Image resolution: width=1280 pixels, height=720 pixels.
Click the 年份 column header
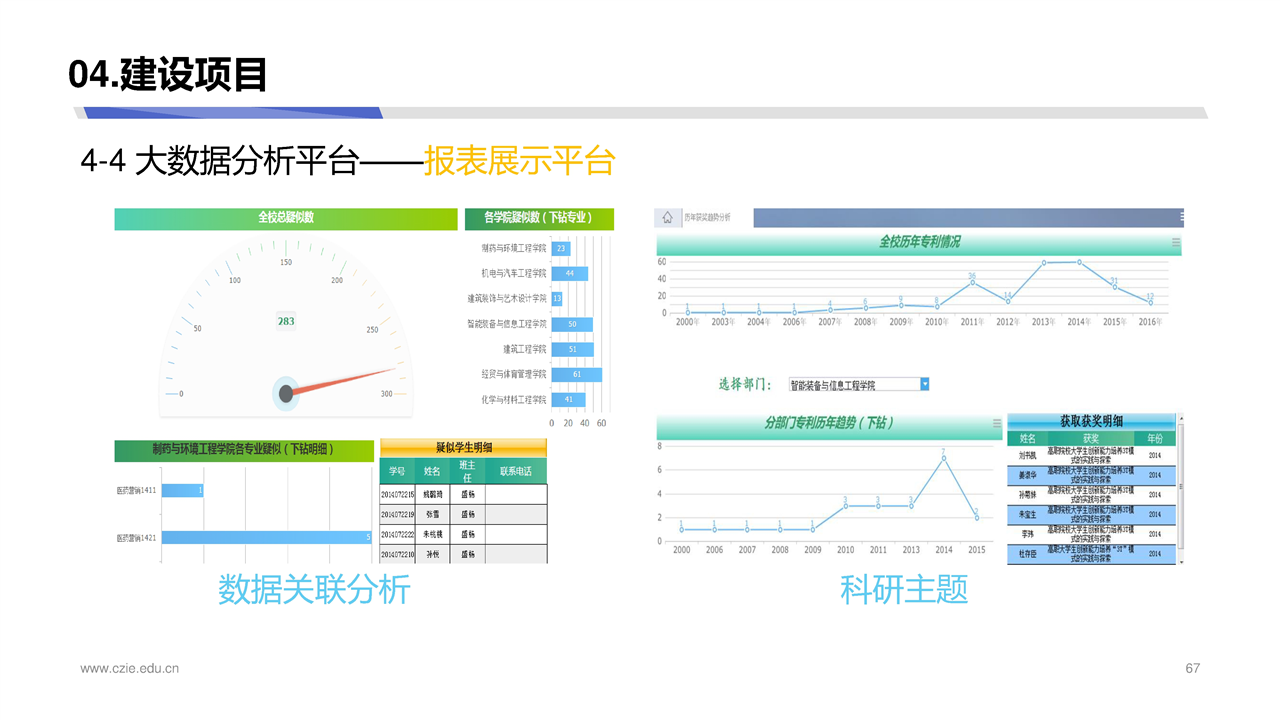(1155, 438)
